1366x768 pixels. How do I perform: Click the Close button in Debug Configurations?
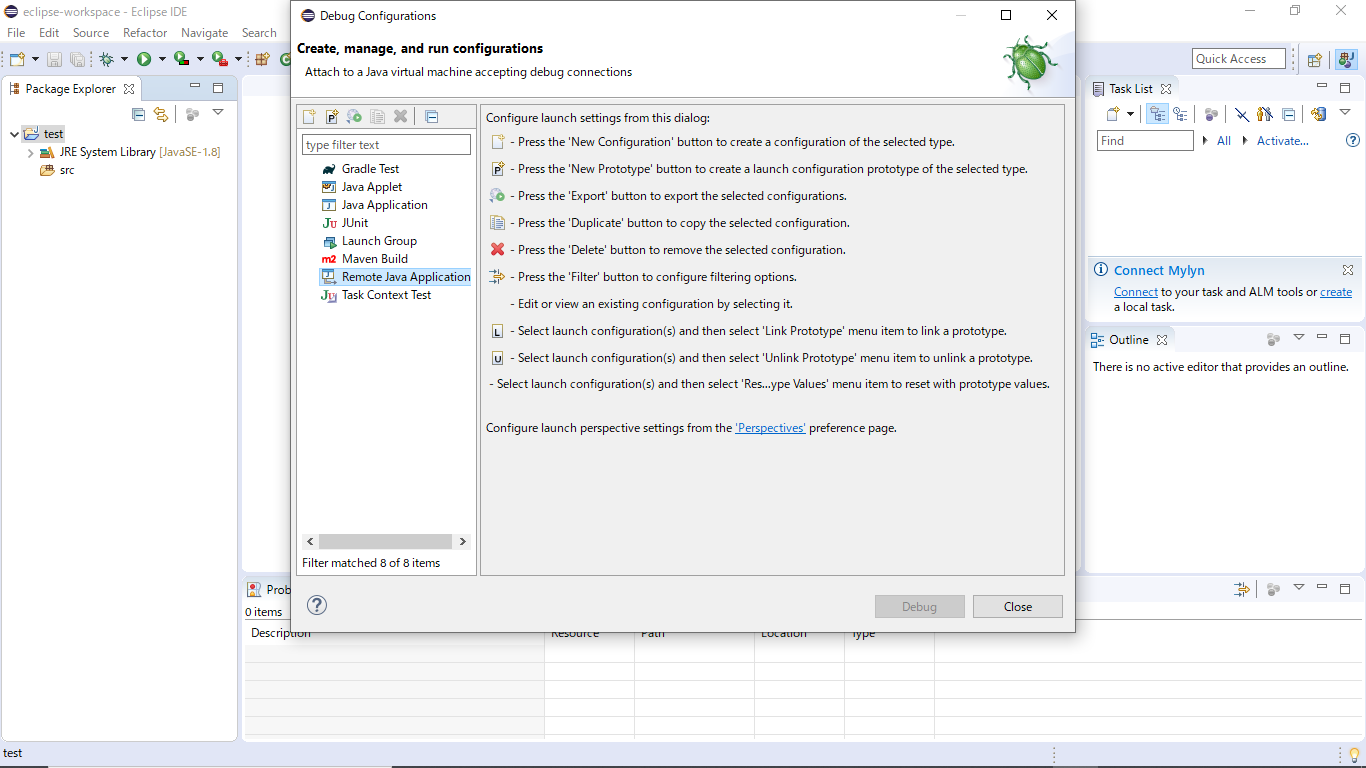point(1018,607)
